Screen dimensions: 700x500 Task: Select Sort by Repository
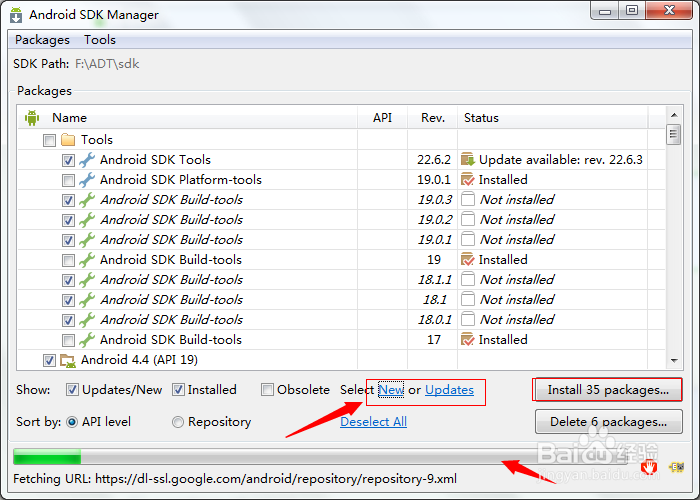click(x=178, y=422)
